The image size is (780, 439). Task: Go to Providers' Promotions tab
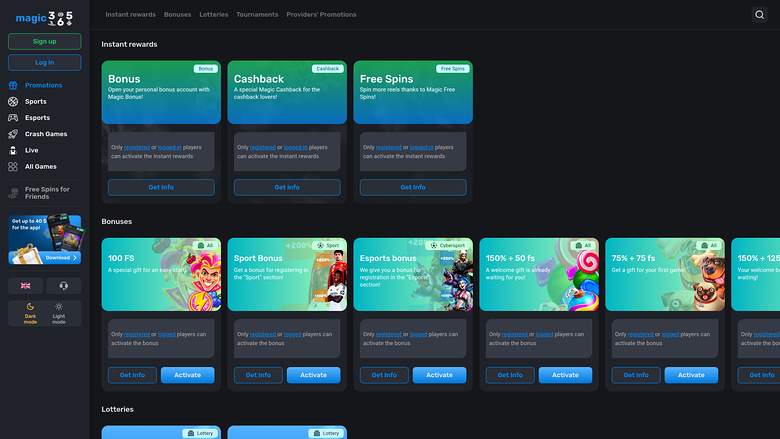321,14
